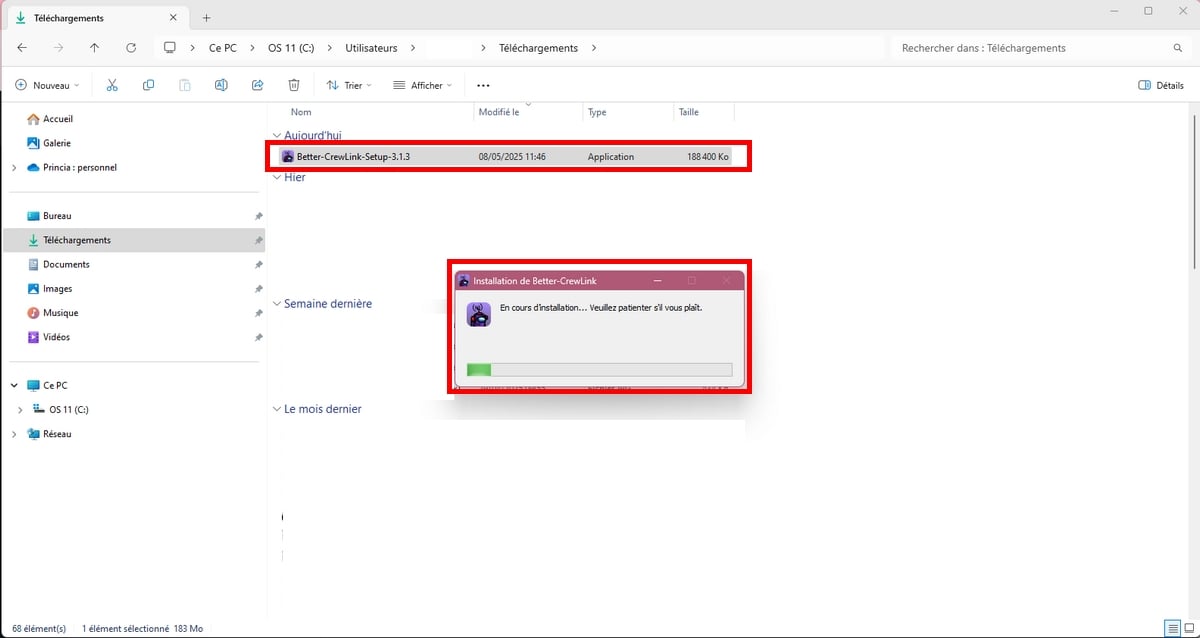
Task: Go up one folder level
Action: tap(94, 48)
